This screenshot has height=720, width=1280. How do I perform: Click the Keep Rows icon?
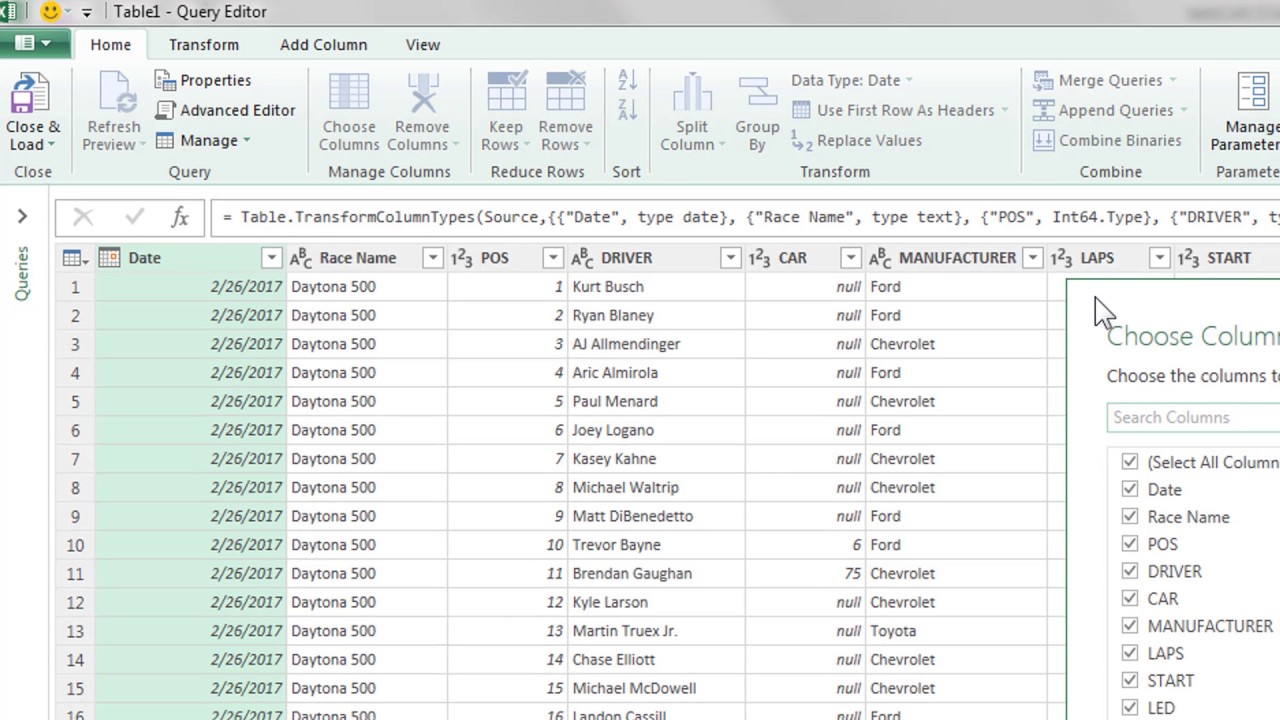pyautogui.click(x=506, y=93)
